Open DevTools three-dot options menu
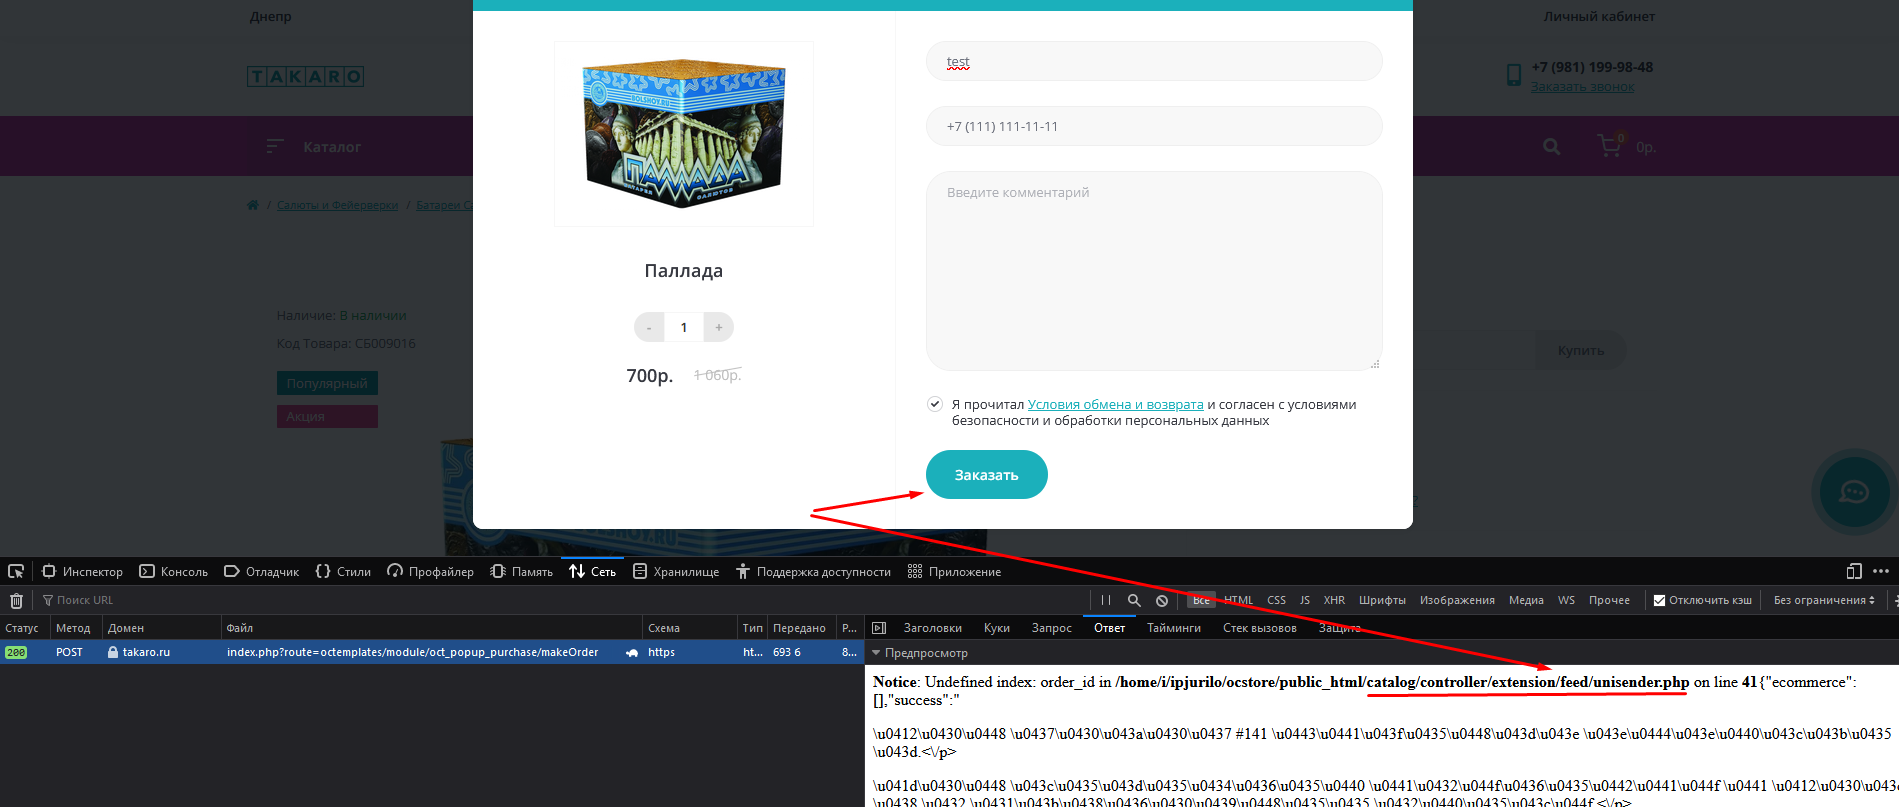The height and width of the screenshot is (807, 1899). pos(1881,572)
